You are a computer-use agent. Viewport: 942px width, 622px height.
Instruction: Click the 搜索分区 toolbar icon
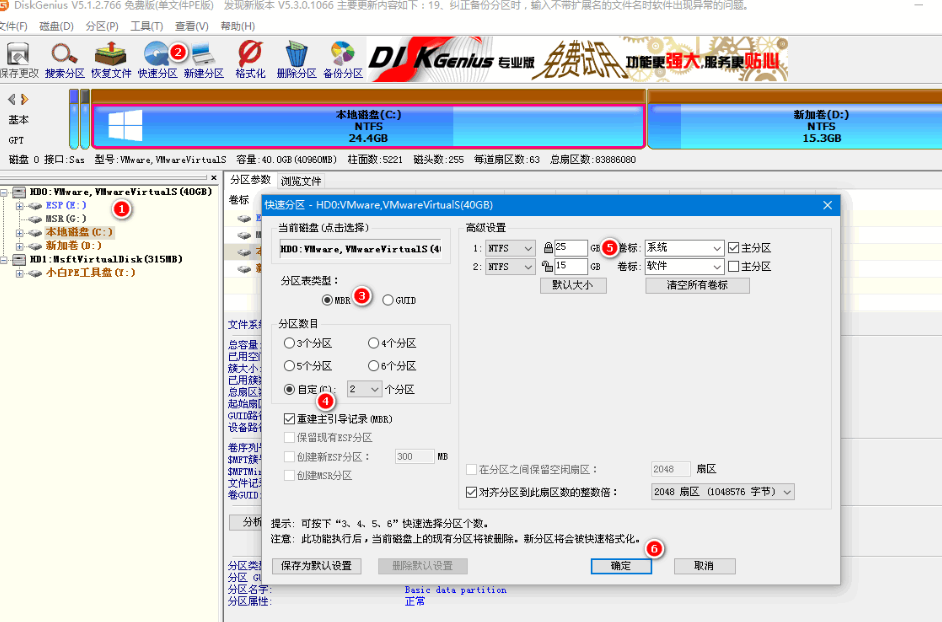point(63,55)
